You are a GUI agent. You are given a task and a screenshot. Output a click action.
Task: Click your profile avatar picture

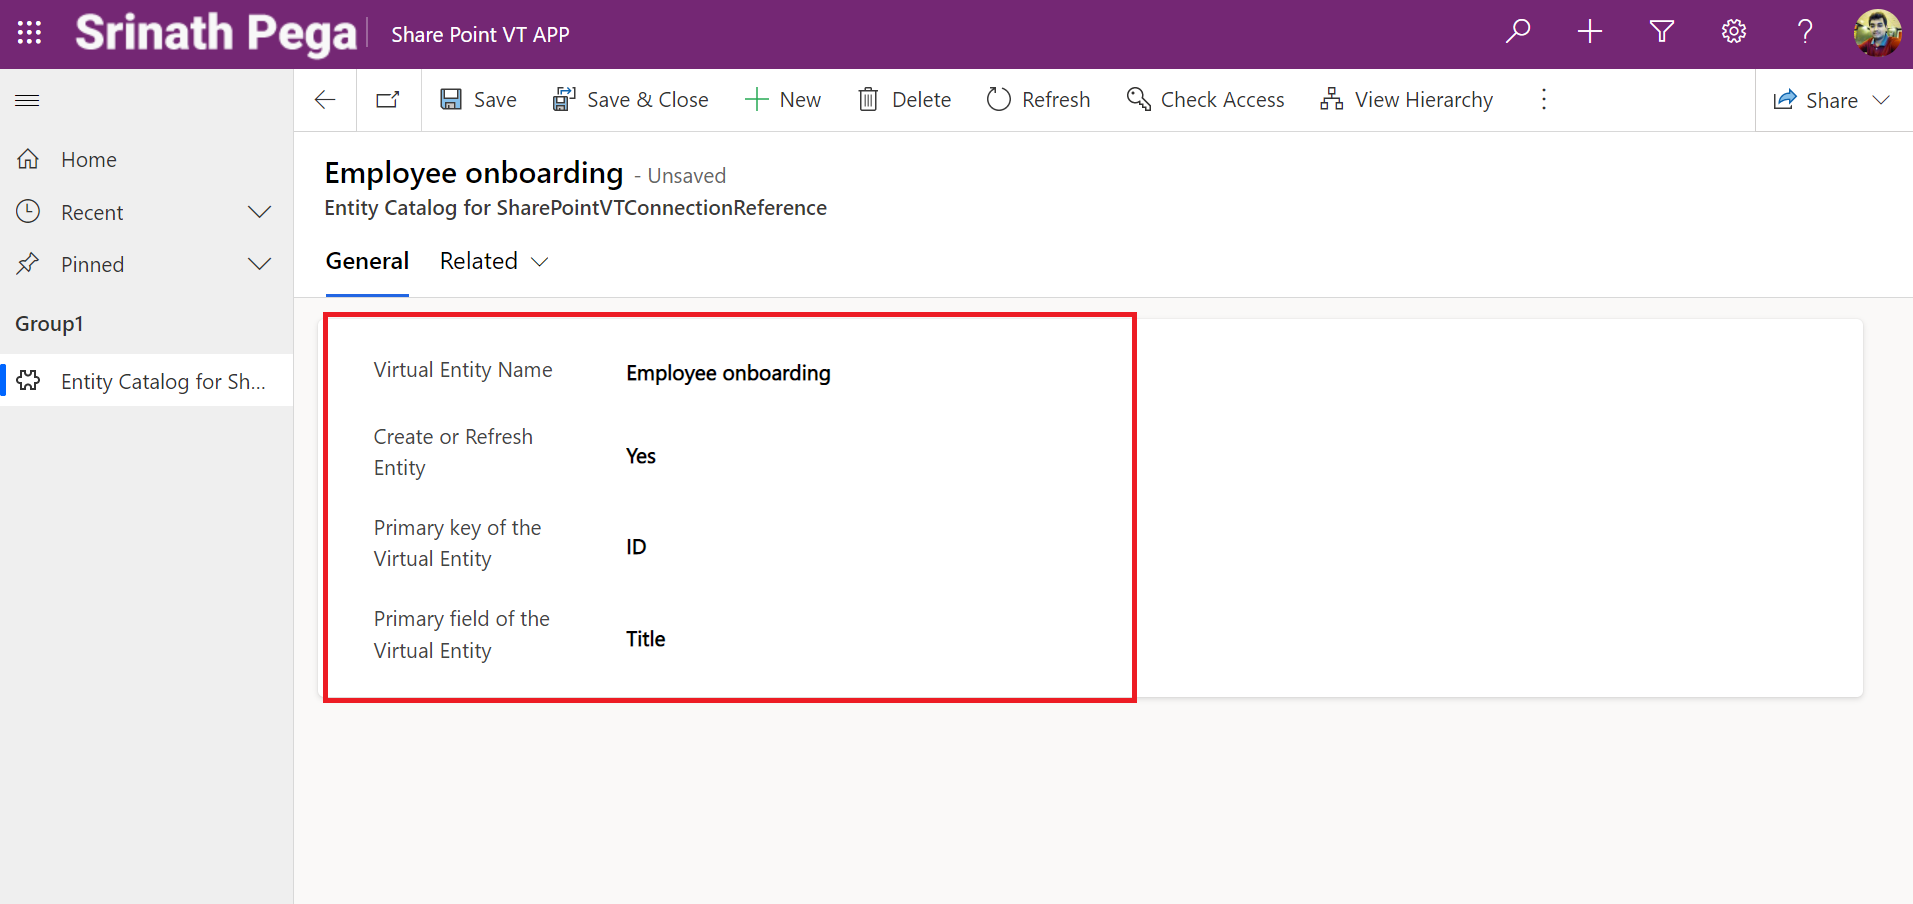tap(1878, 32)
